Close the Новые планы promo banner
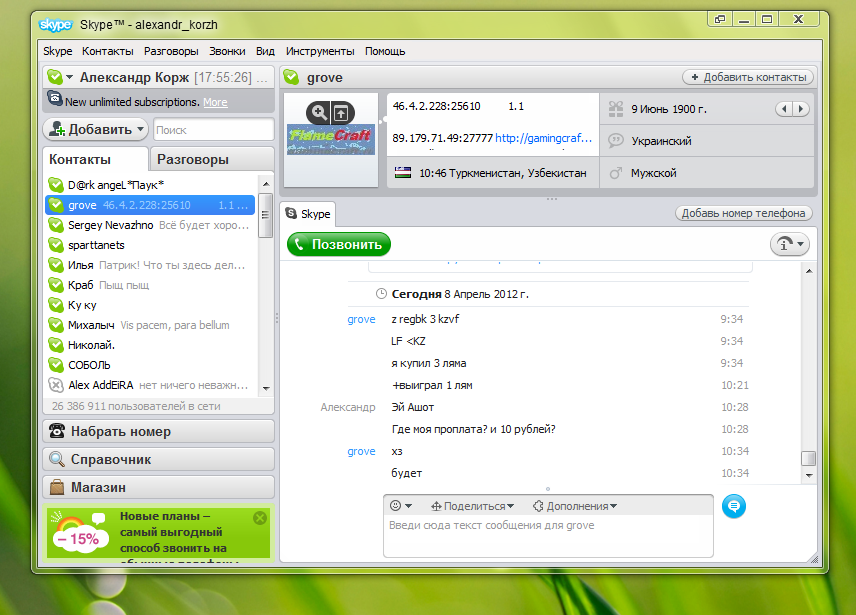 tap(260, 517)
